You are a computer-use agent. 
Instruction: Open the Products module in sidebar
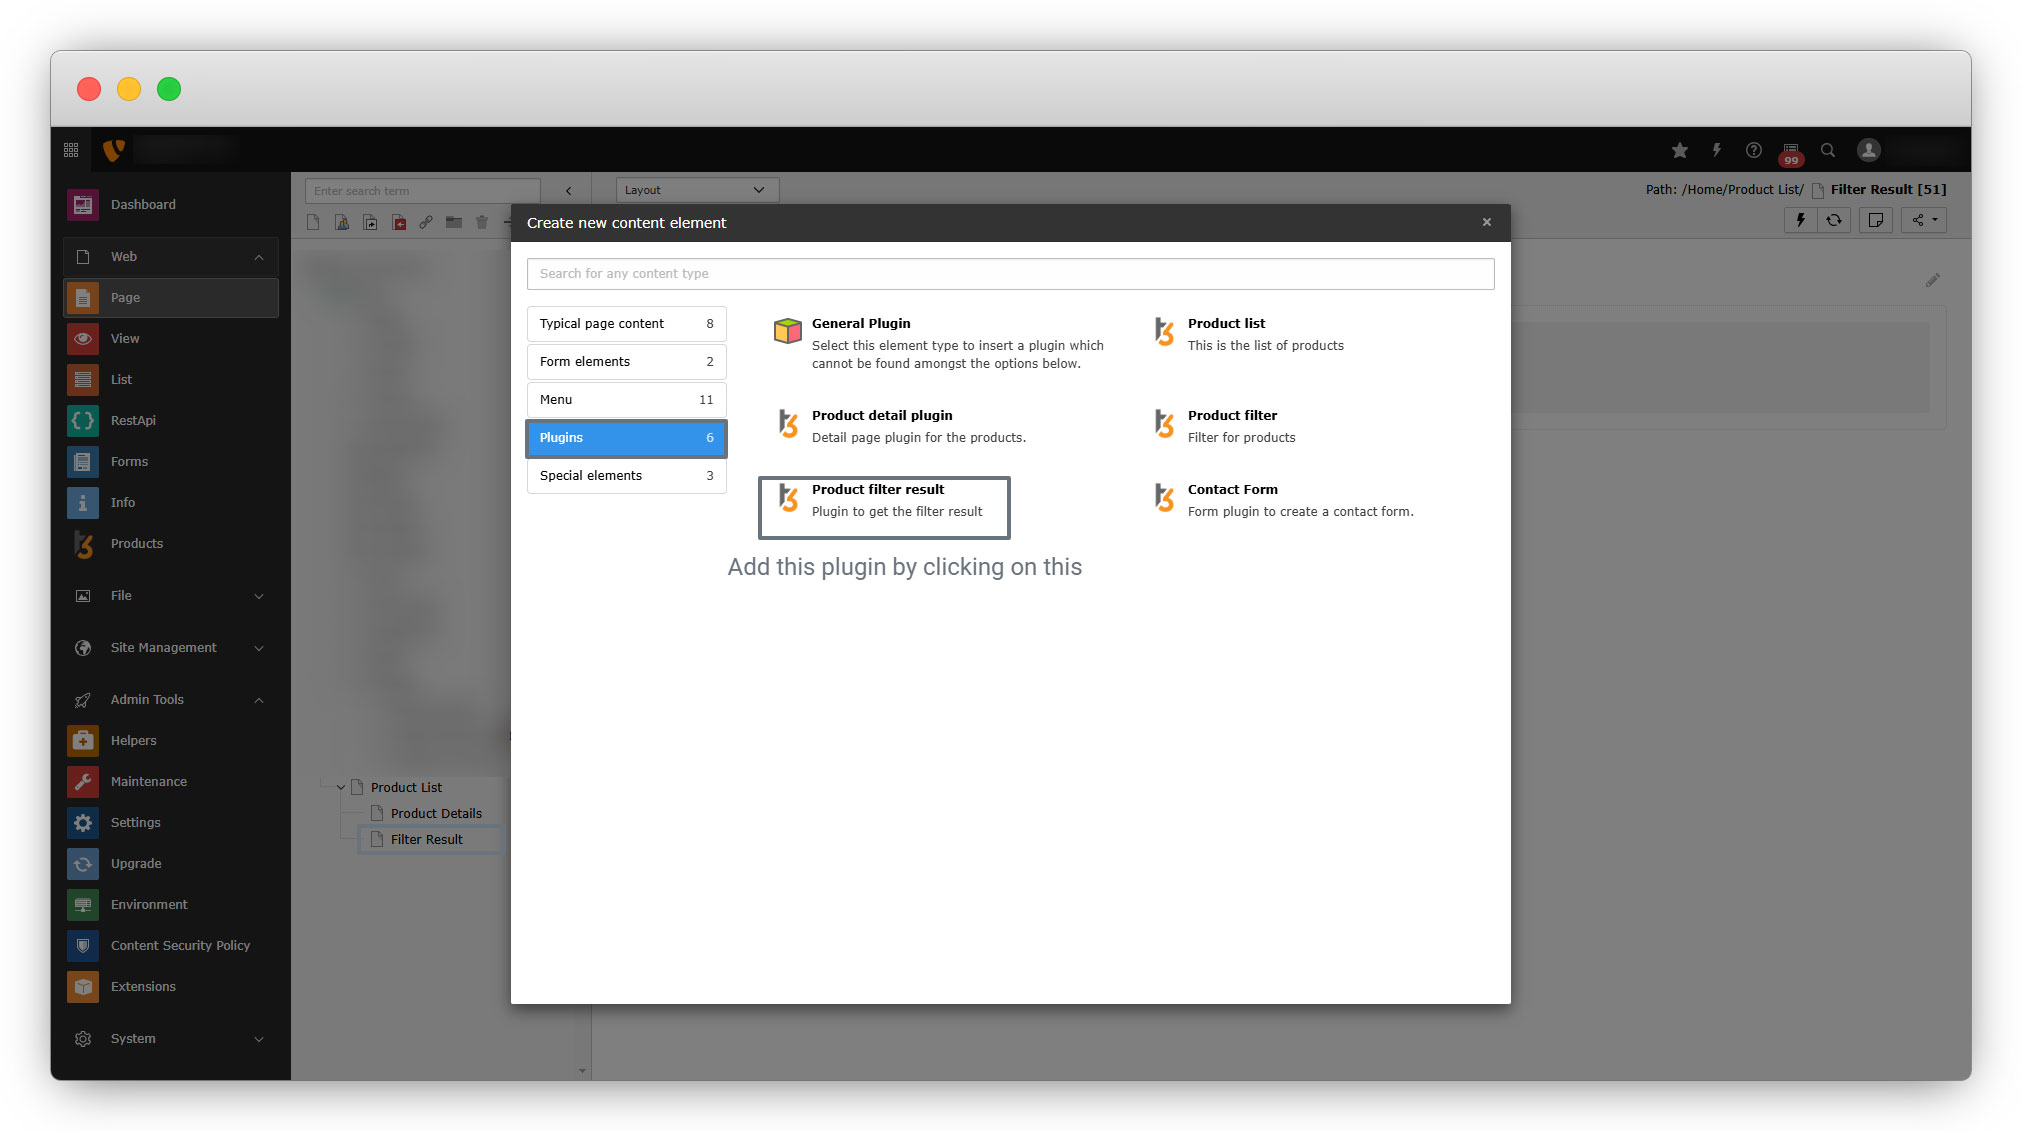coord(136,543)
